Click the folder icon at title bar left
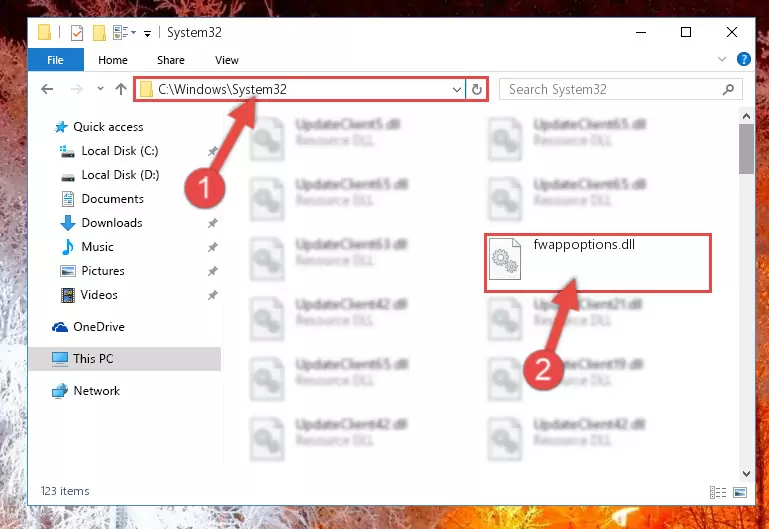 click(44, 32)
